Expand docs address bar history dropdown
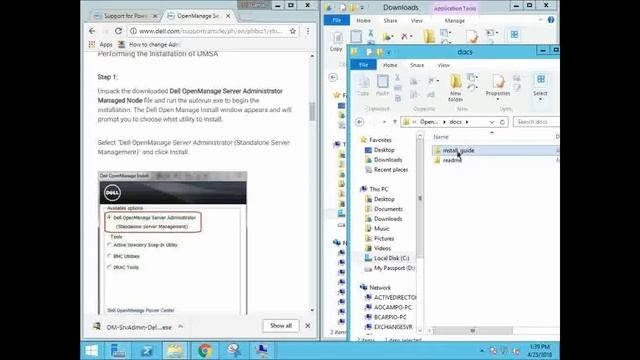The image size is (640, 360). click(492, 122)
